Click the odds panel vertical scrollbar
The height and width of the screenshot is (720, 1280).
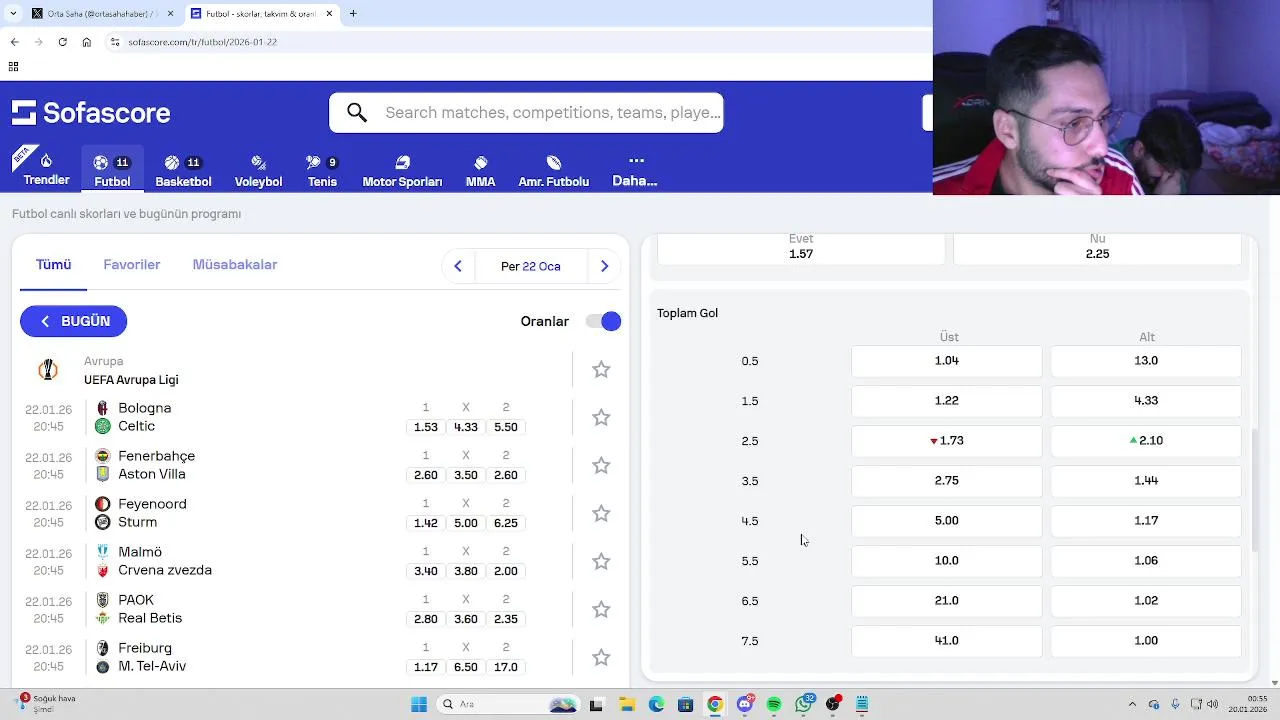click(1255, 490)
